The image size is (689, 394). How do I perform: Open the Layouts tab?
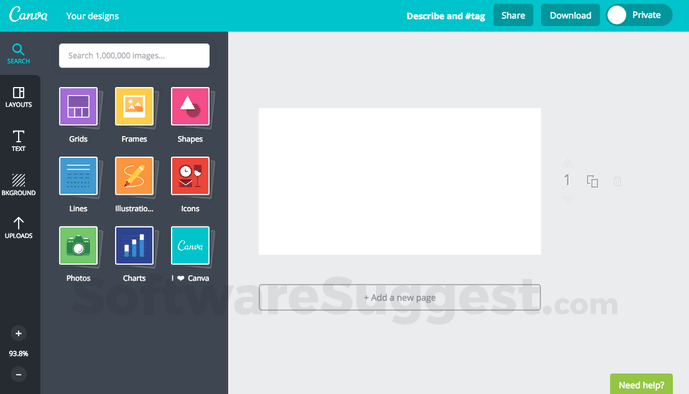(18, 97)
